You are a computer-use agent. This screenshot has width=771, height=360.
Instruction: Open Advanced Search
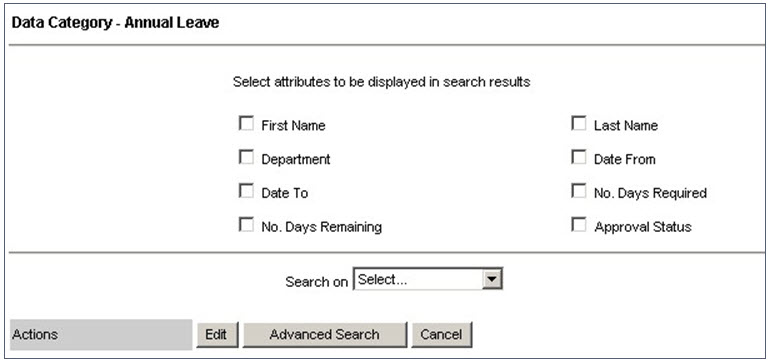[325, 335]
